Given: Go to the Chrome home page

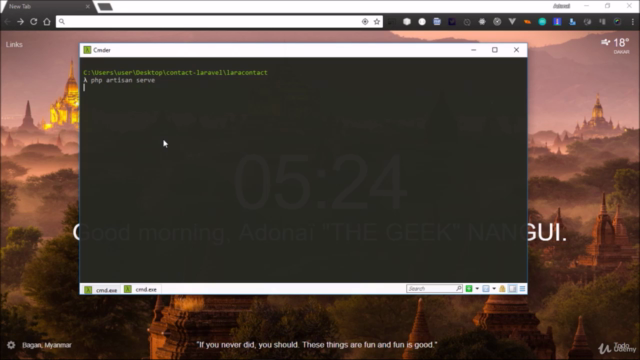Looking at the screenshot, I should pyautogui.click(x=47, y=22).
